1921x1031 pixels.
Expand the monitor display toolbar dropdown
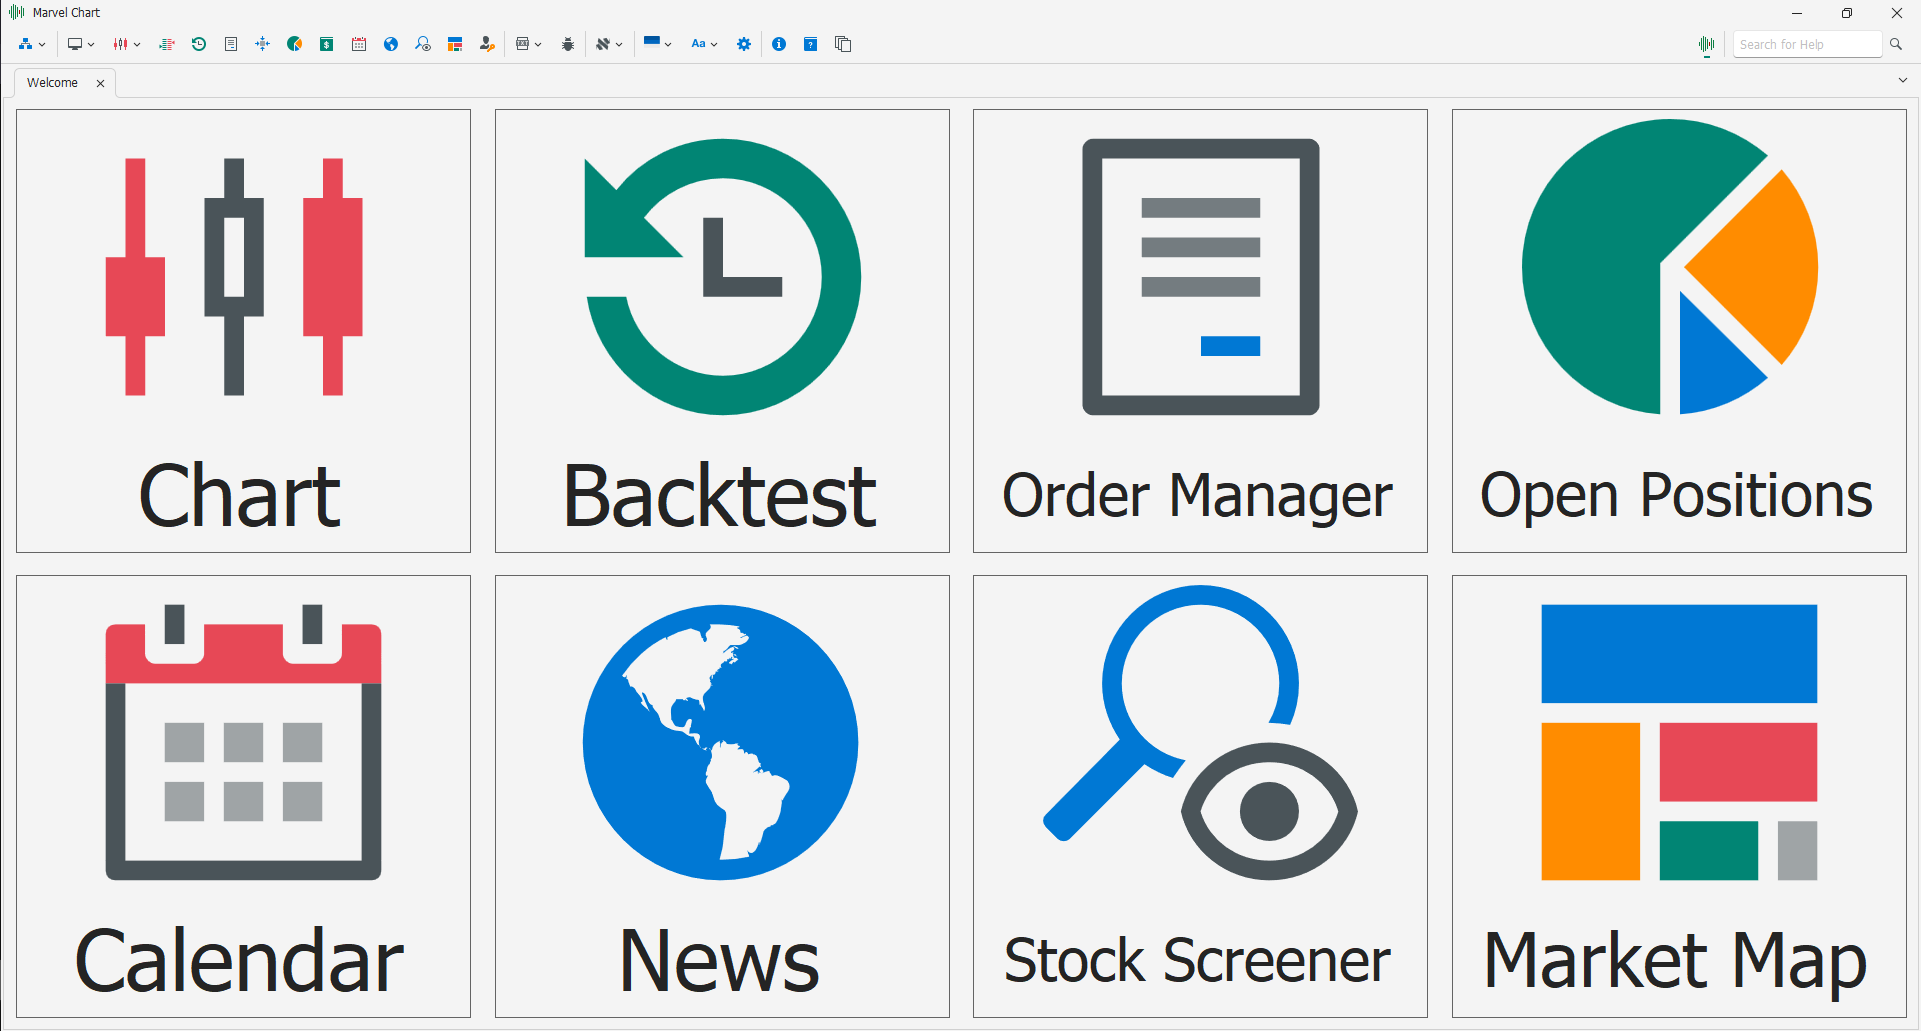coord(80,44)
